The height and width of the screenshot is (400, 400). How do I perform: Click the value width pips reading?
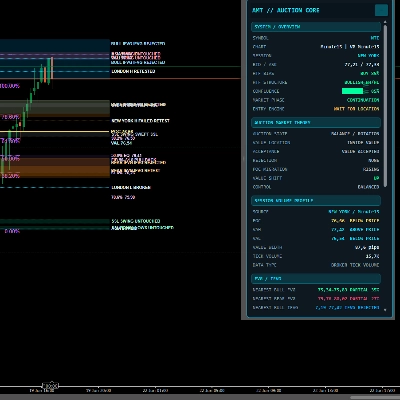[x=367, y=247]
